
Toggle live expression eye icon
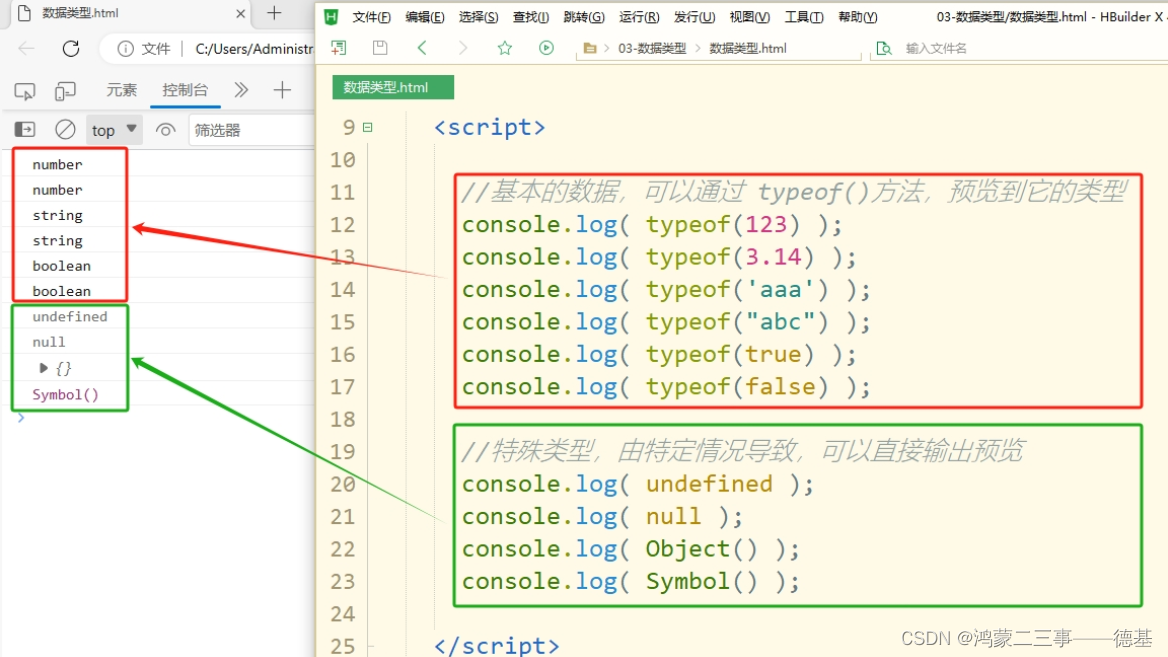pos(165,130)
